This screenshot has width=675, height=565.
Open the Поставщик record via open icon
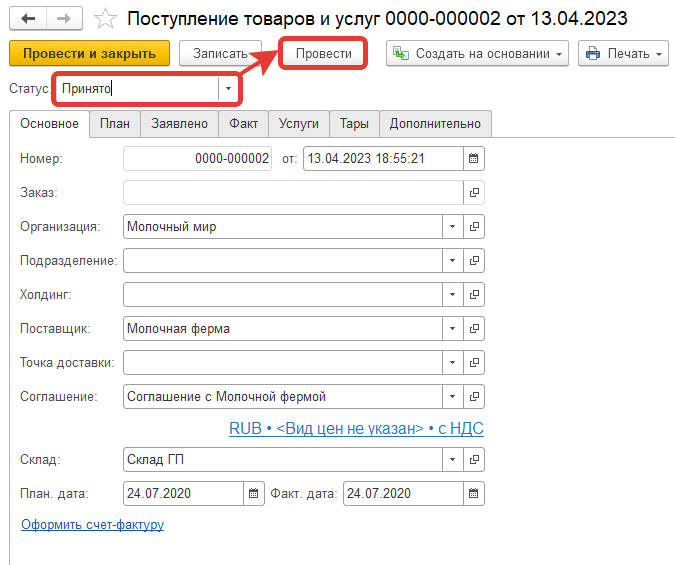(x=475, y=328)
